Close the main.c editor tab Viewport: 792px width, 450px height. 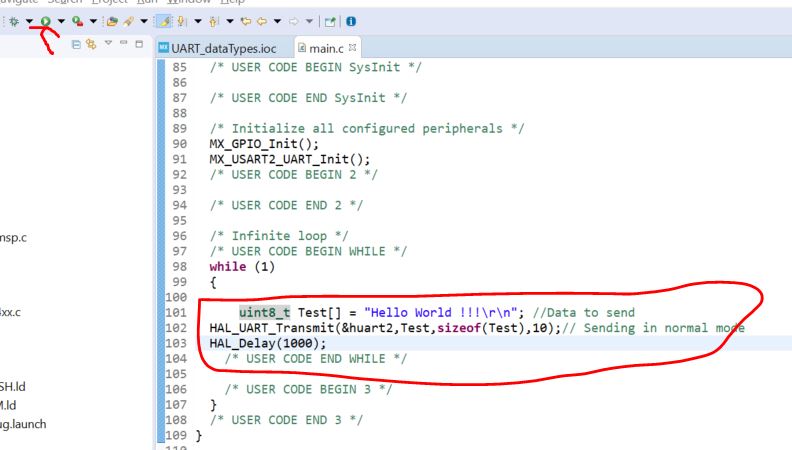click(x=352, y=48)
